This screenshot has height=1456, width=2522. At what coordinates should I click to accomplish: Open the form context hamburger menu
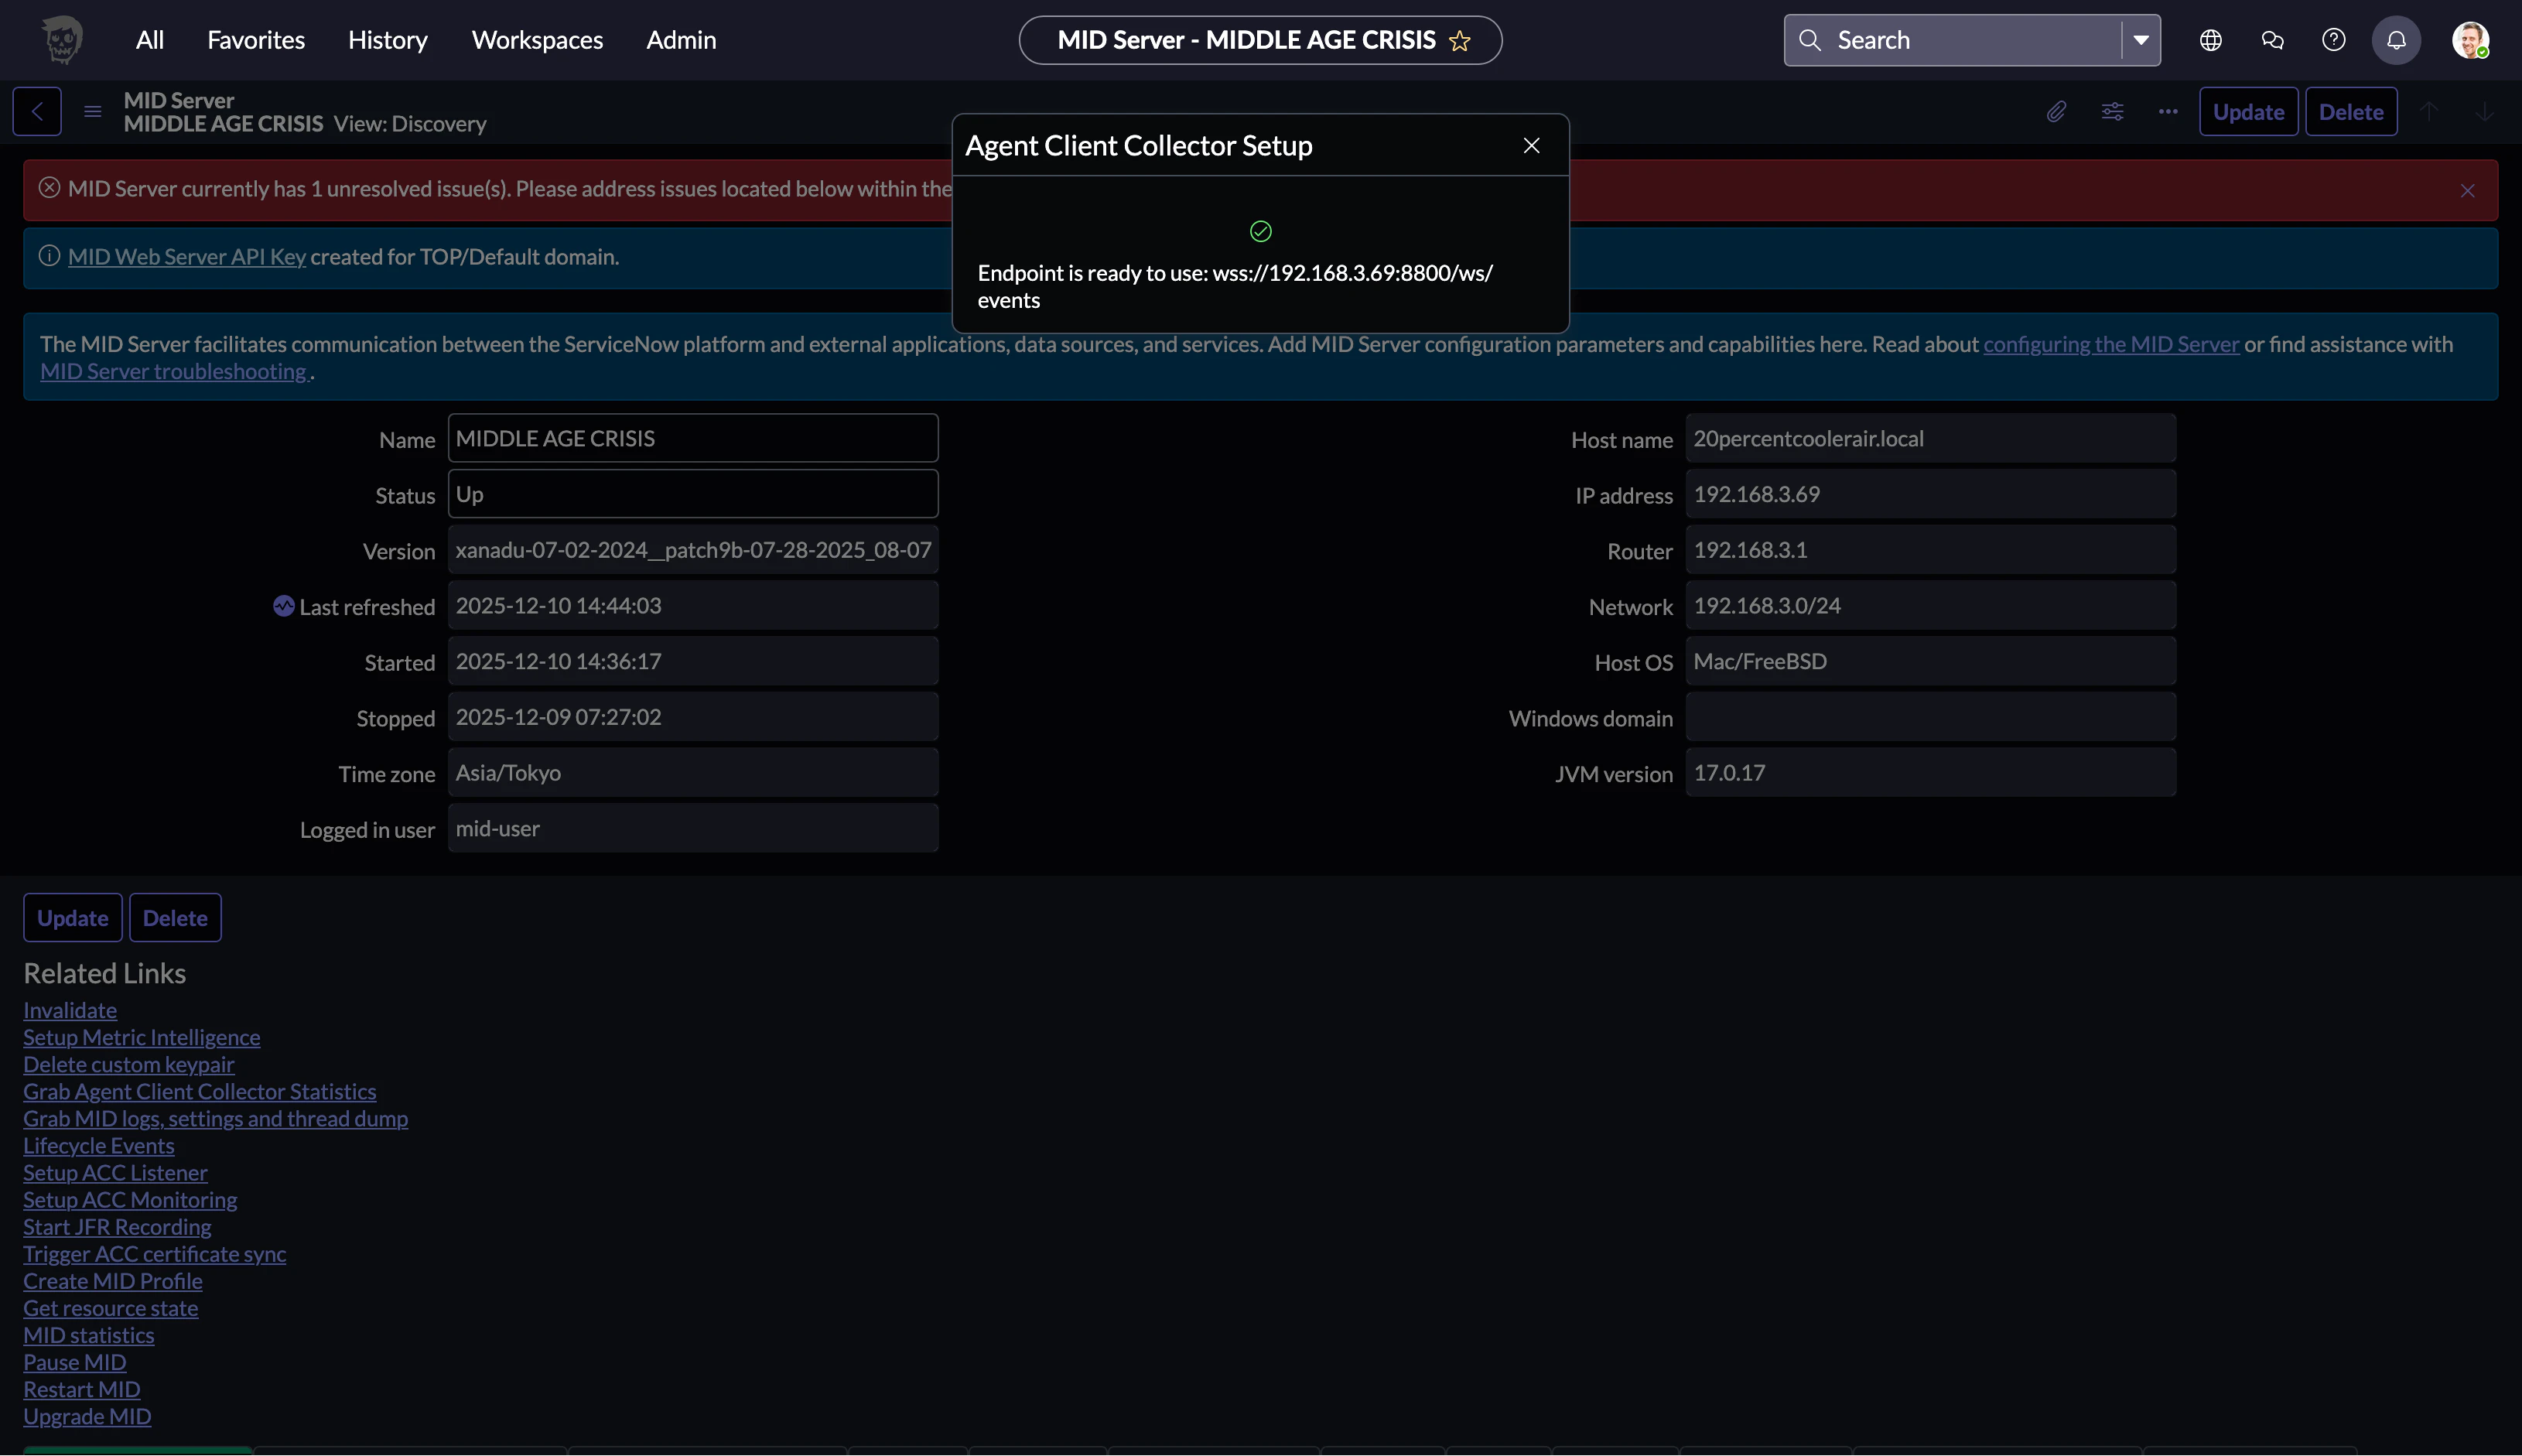tap(93, 111)
